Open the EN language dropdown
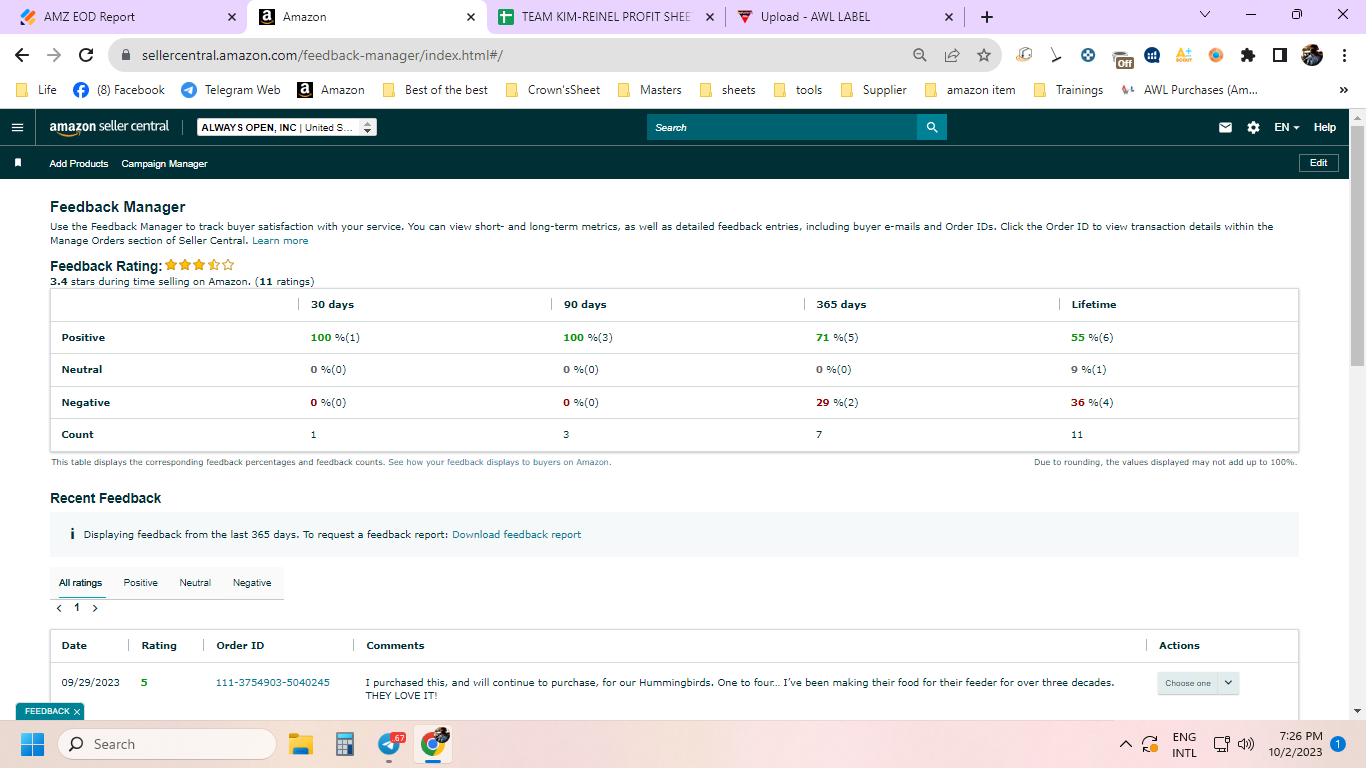This screenshot has height=768, width=1366. point(1287,127)
